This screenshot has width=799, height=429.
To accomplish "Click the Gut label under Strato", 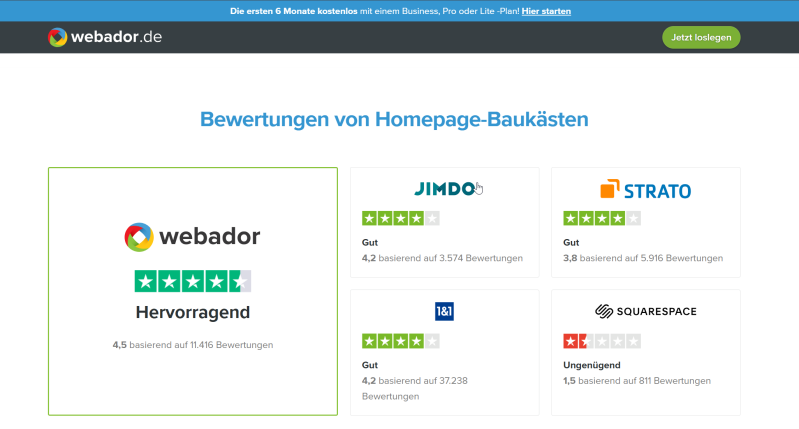I will point(571,243).
